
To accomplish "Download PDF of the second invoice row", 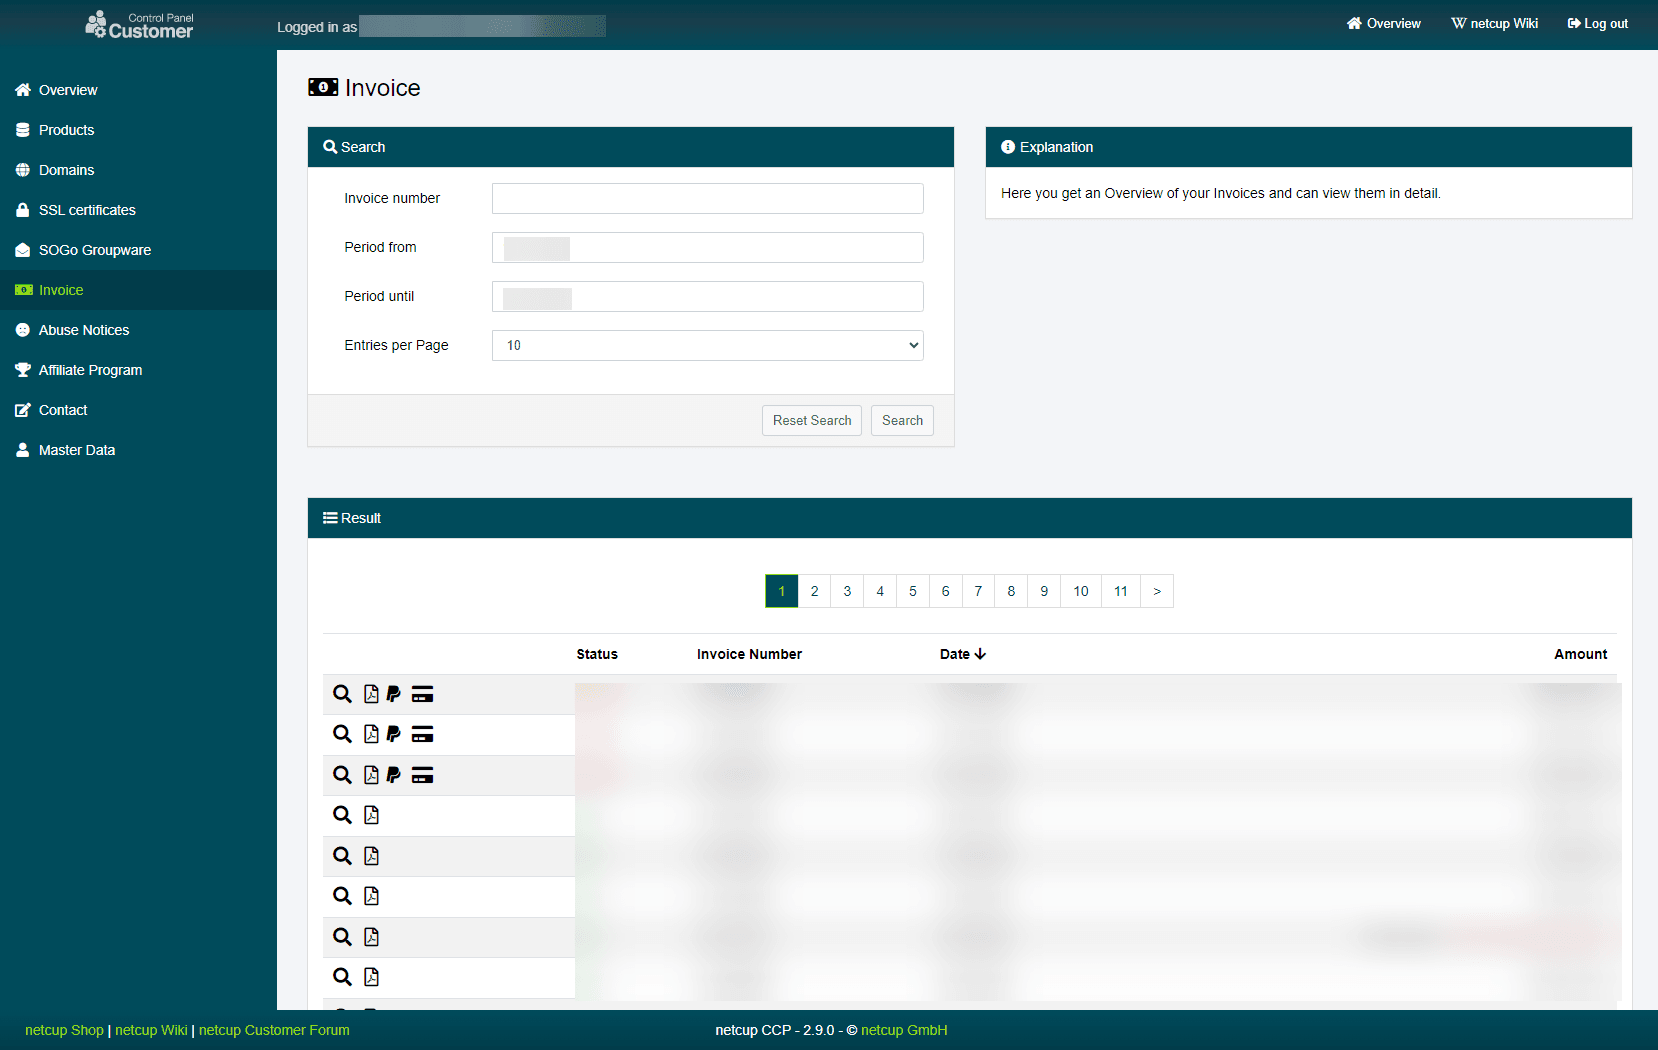I will tap(371, 734).
